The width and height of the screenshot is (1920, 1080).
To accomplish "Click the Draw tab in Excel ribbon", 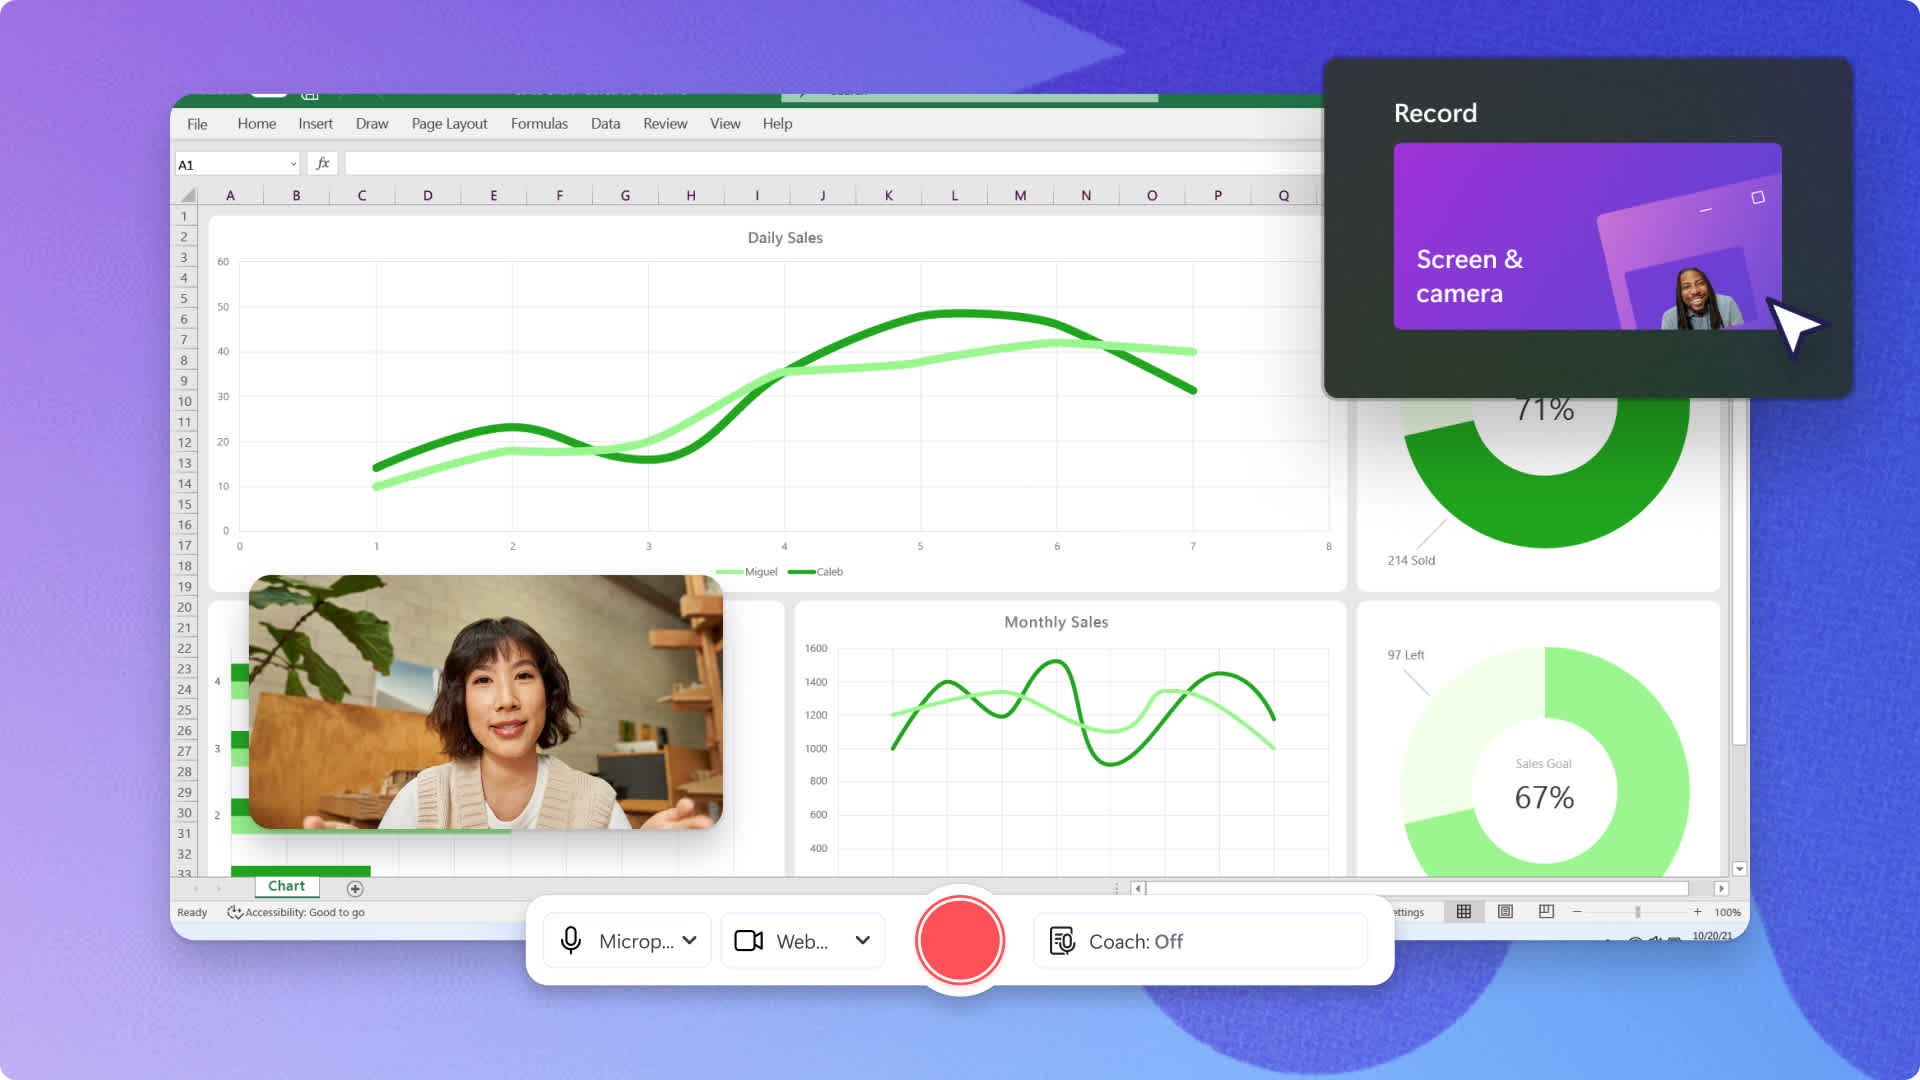I will point(372,123).
